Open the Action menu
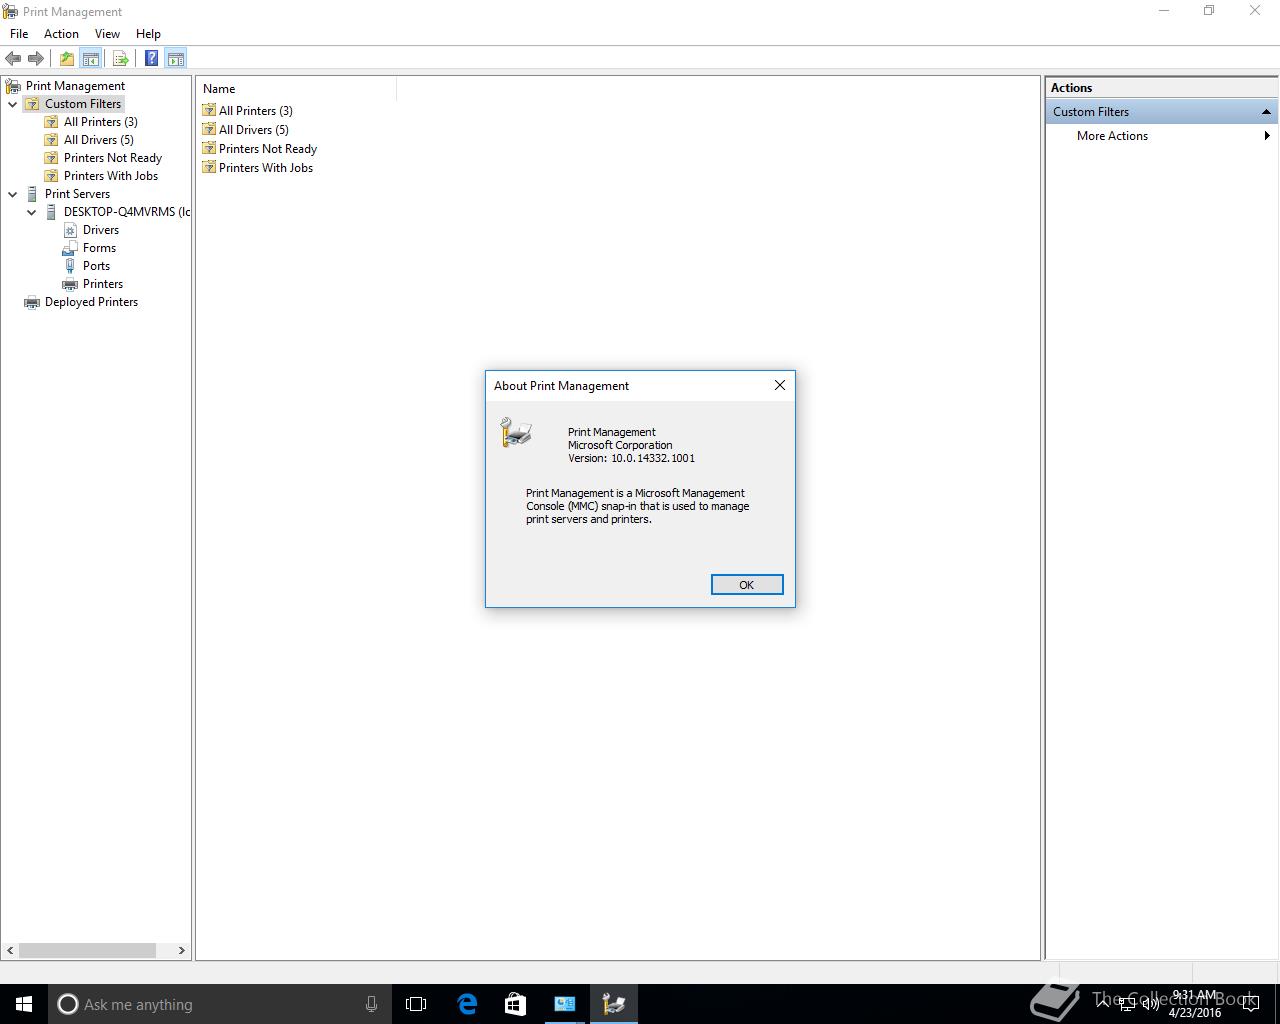Screen dimensions: 1280x1024 tap(61, 34)
